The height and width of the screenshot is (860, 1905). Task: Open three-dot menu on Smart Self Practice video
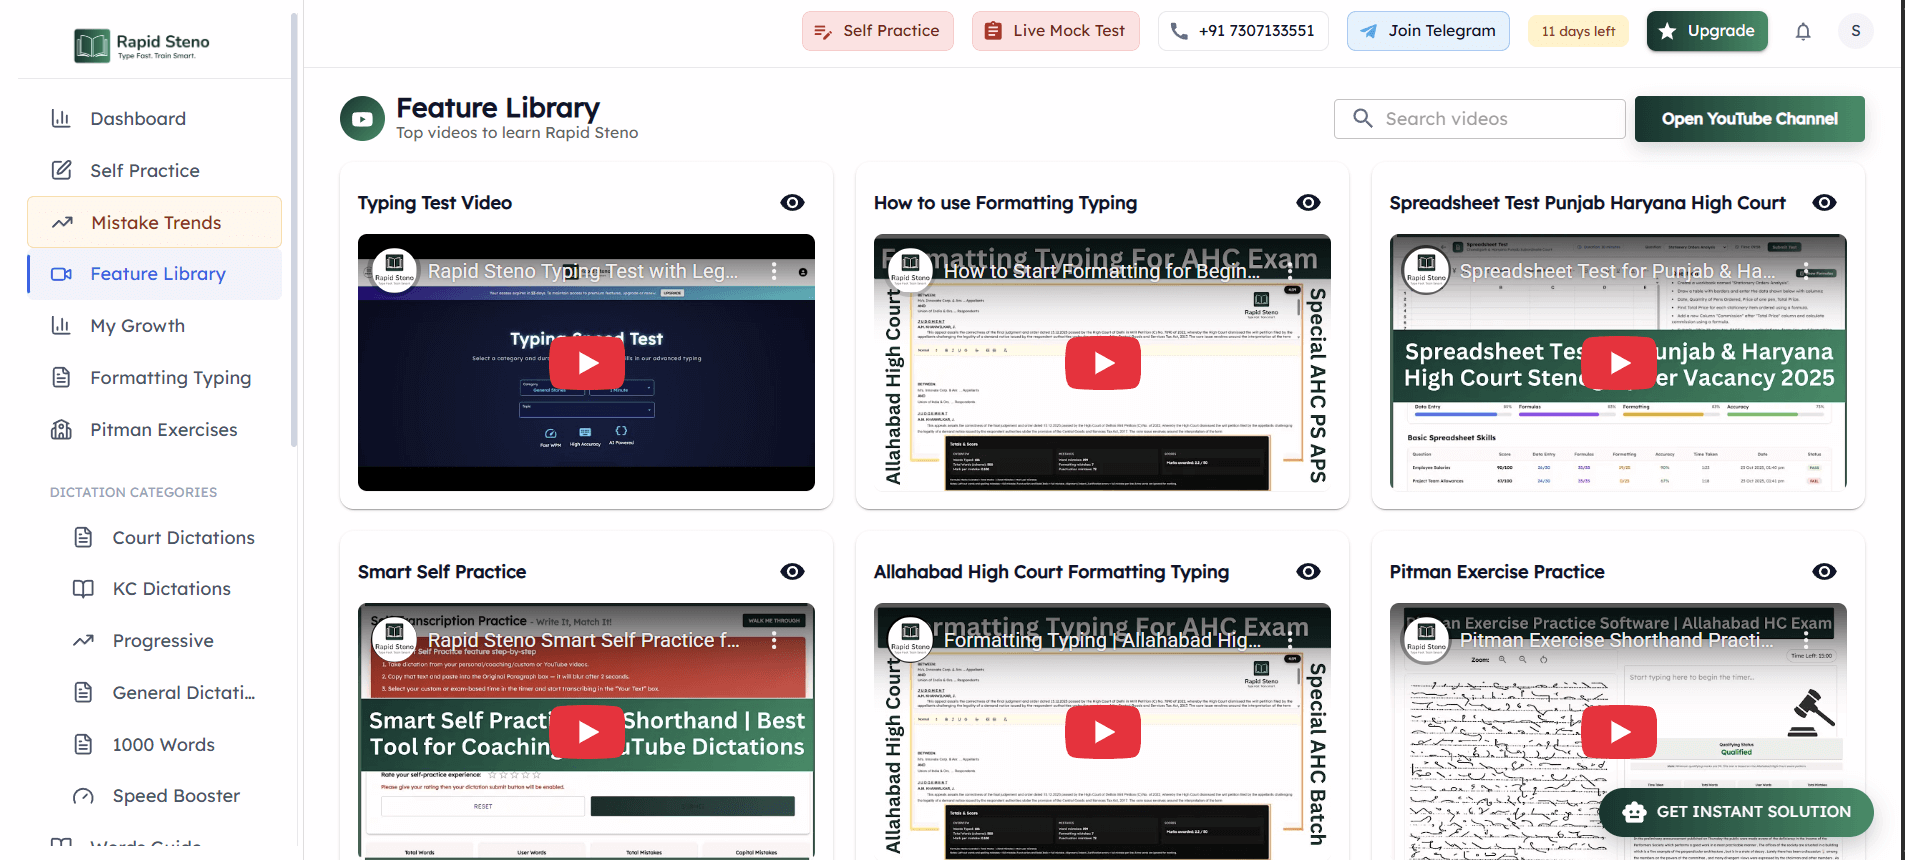click(774, 641)
